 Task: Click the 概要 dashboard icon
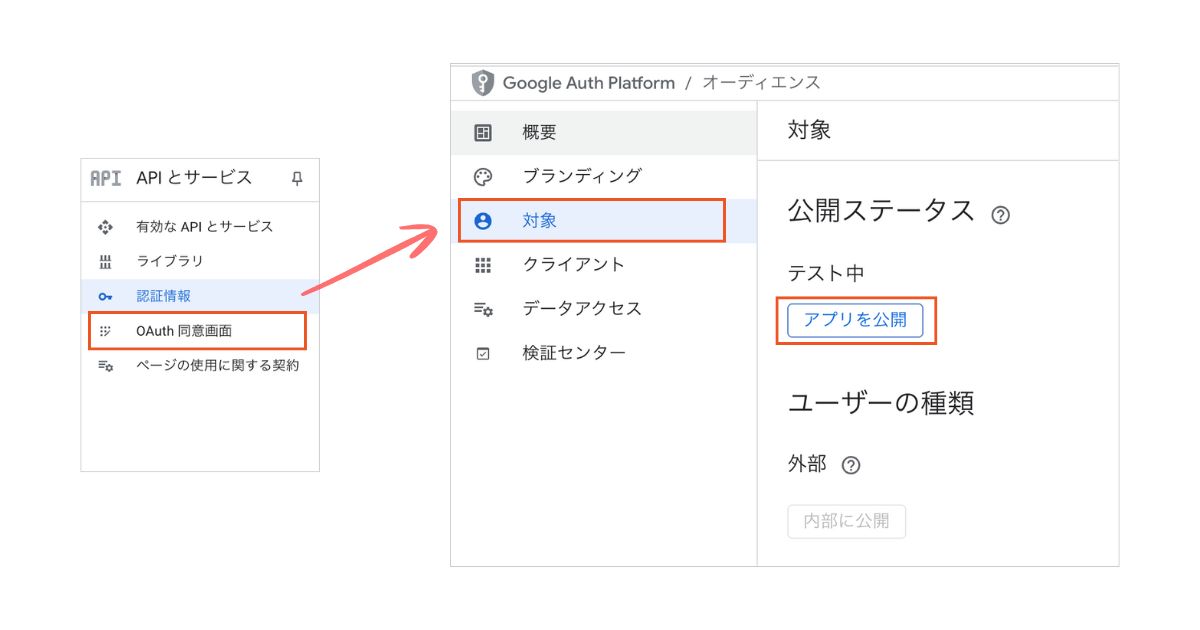(483, 133)
